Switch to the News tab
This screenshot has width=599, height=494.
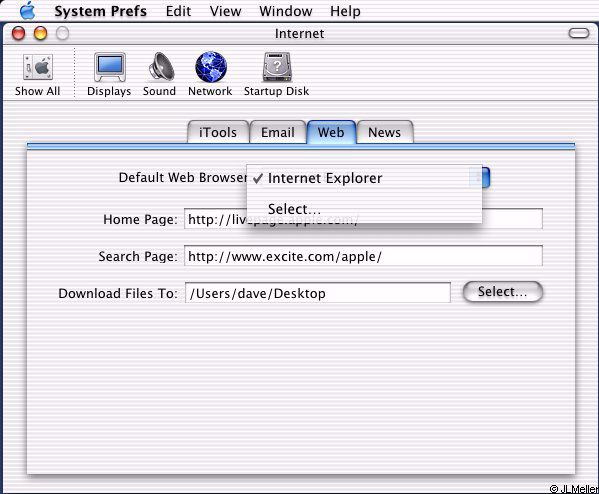pyautogui.click(x=385, y=132)
